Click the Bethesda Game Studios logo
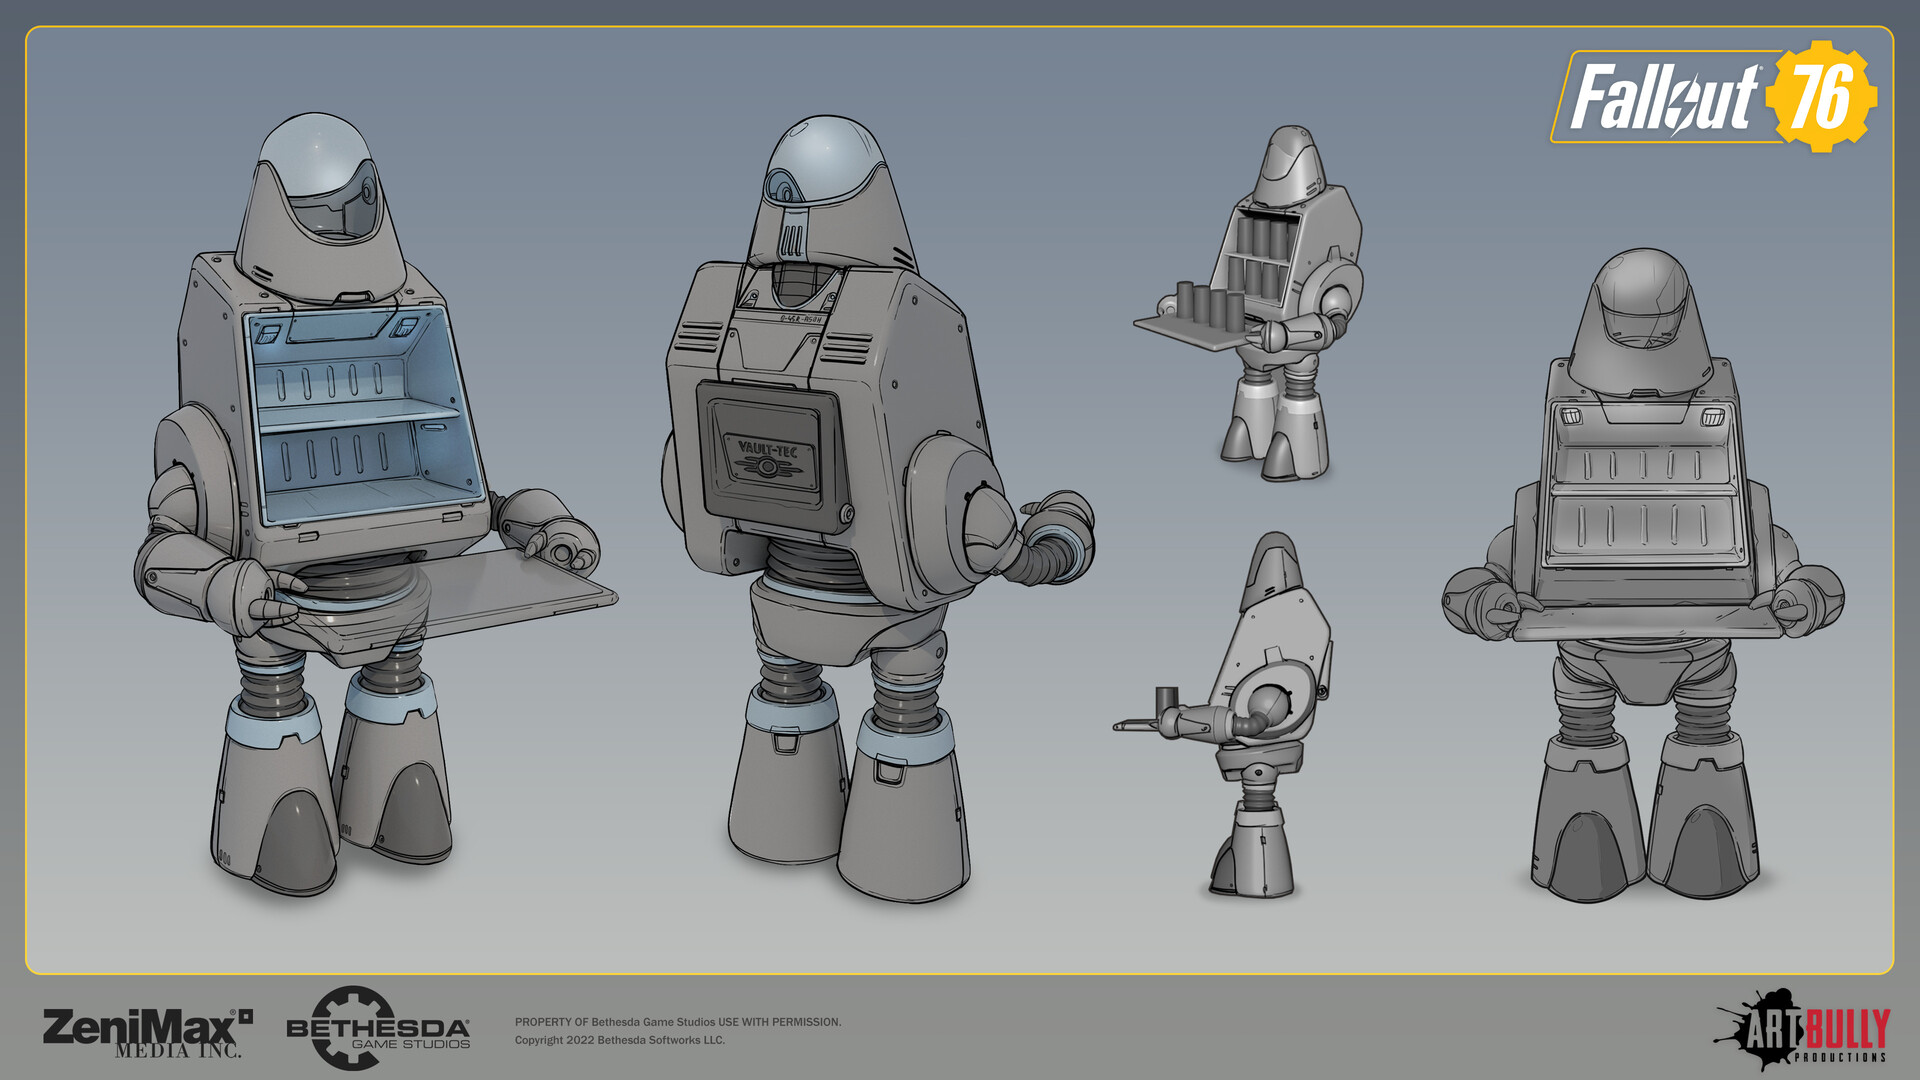 coord(378,1028)
